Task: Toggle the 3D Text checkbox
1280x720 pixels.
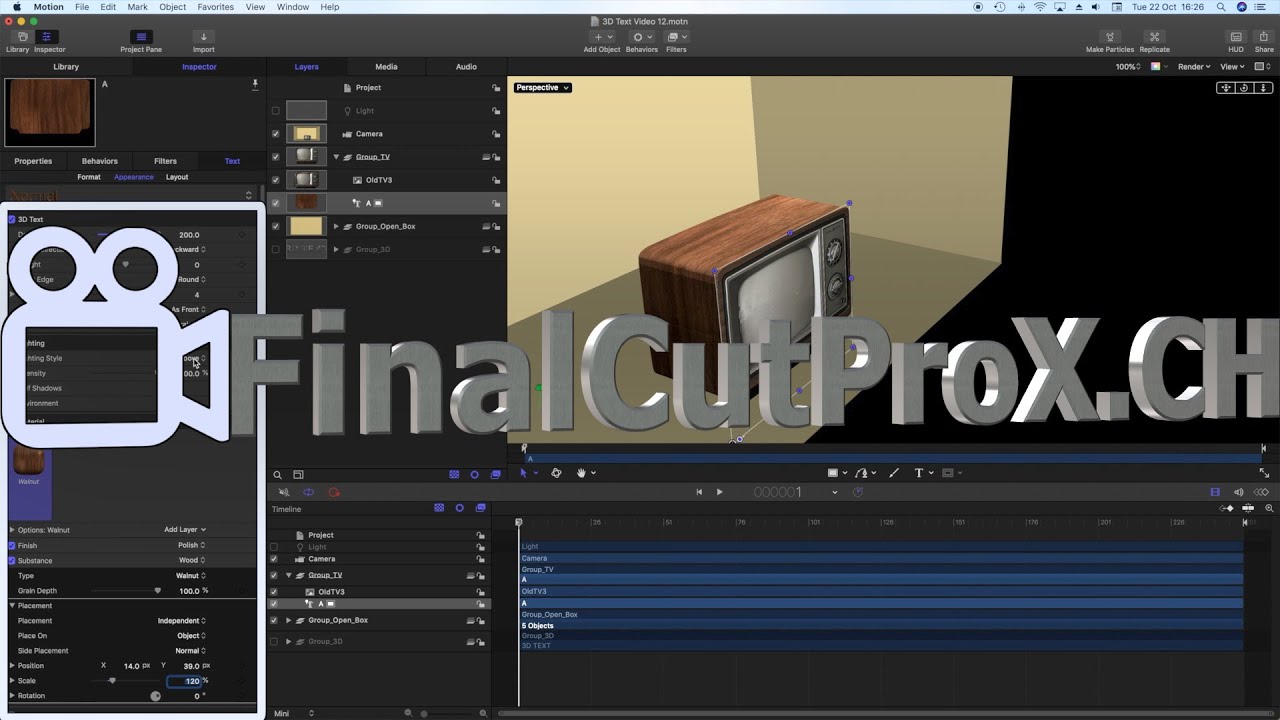Action: (12, 219)
